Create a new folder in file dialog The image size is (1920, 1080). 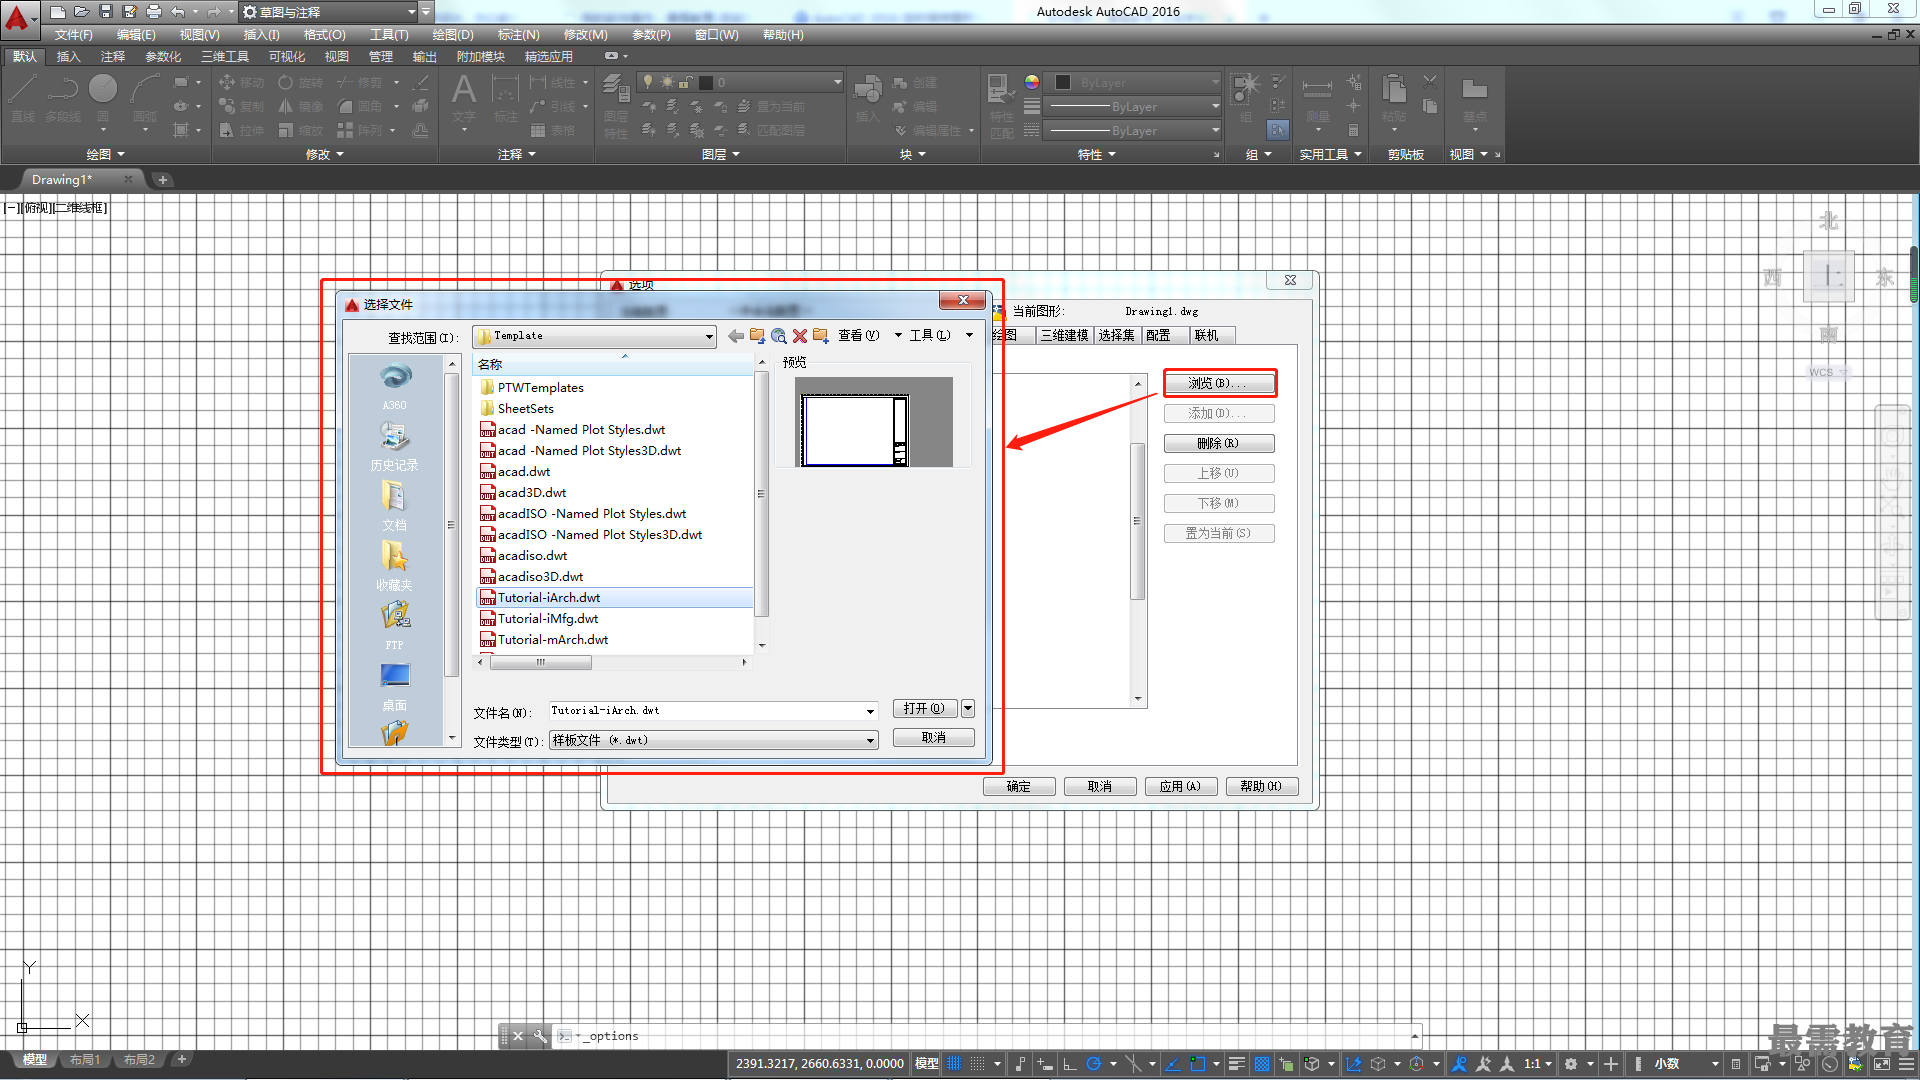click(x=821, y=336)
